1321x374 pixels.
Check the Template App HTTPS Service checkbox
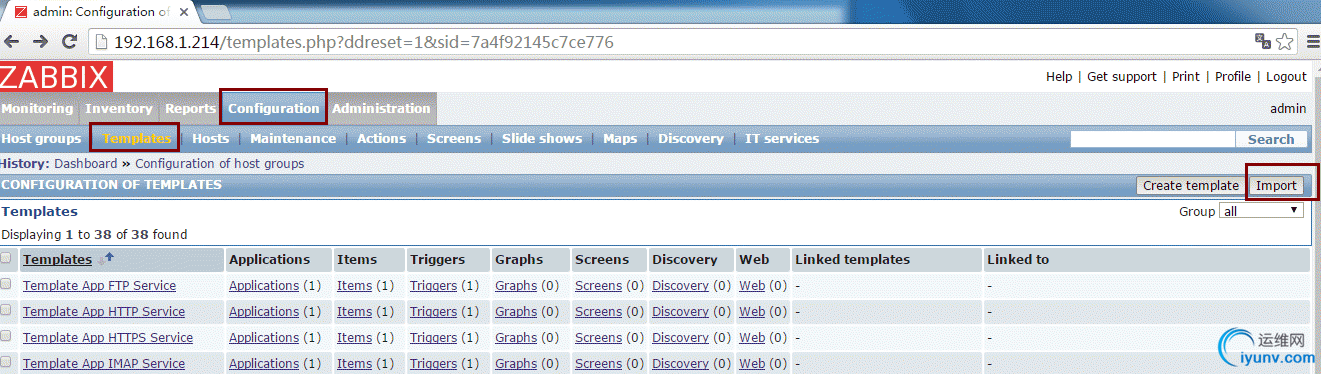(6, 336)
